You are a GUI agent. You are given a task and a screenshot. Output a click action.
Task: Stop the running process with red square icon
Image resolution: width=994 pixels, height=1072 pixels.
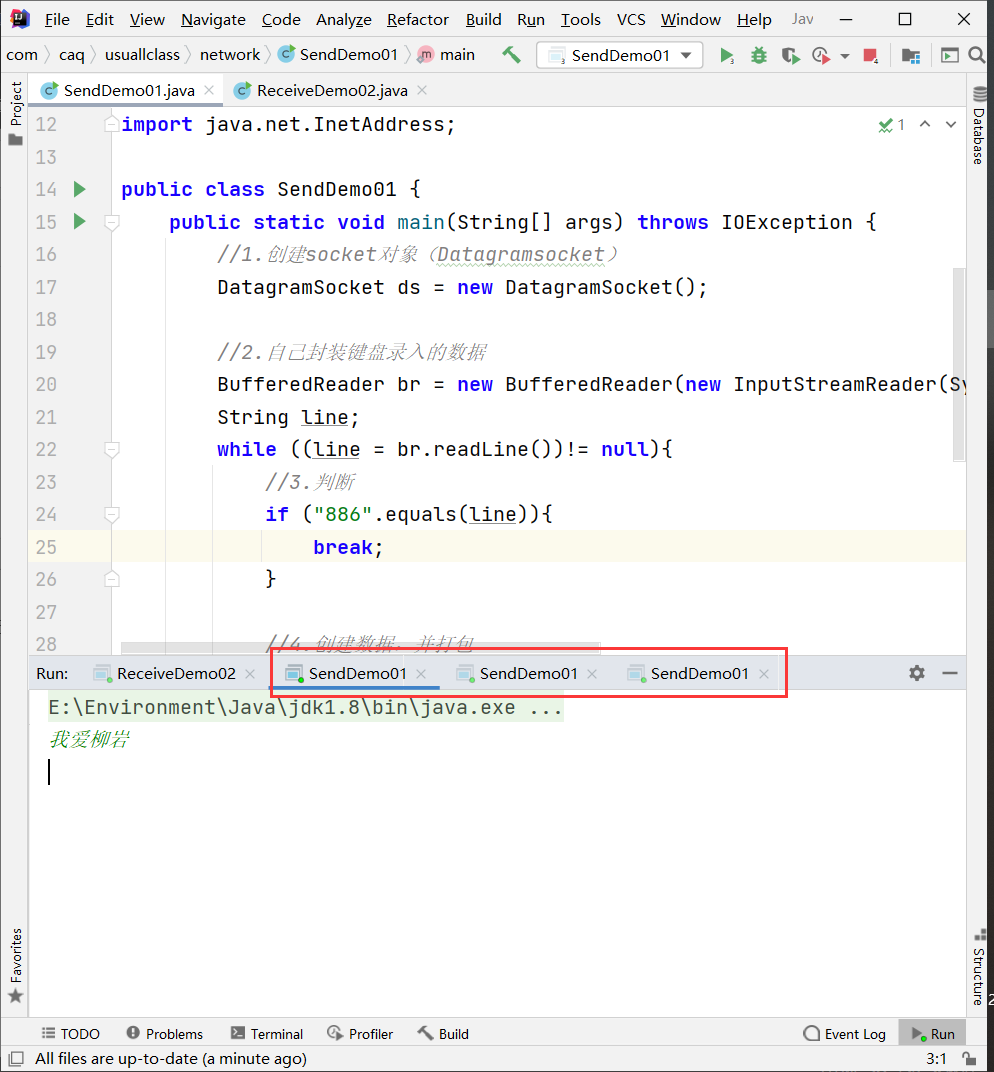click(x=869, y=56)
